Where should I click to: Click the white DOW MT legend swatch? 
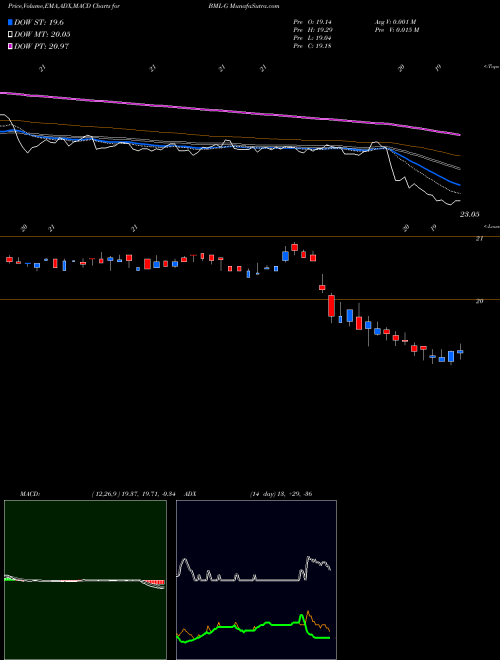click(x=11, y=34)
